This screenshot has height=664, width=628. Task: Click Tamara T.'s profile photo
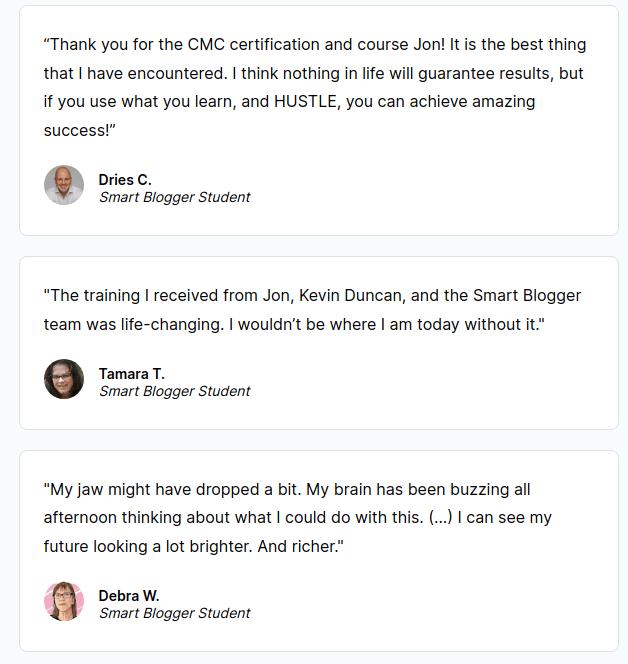pos(64,380)
